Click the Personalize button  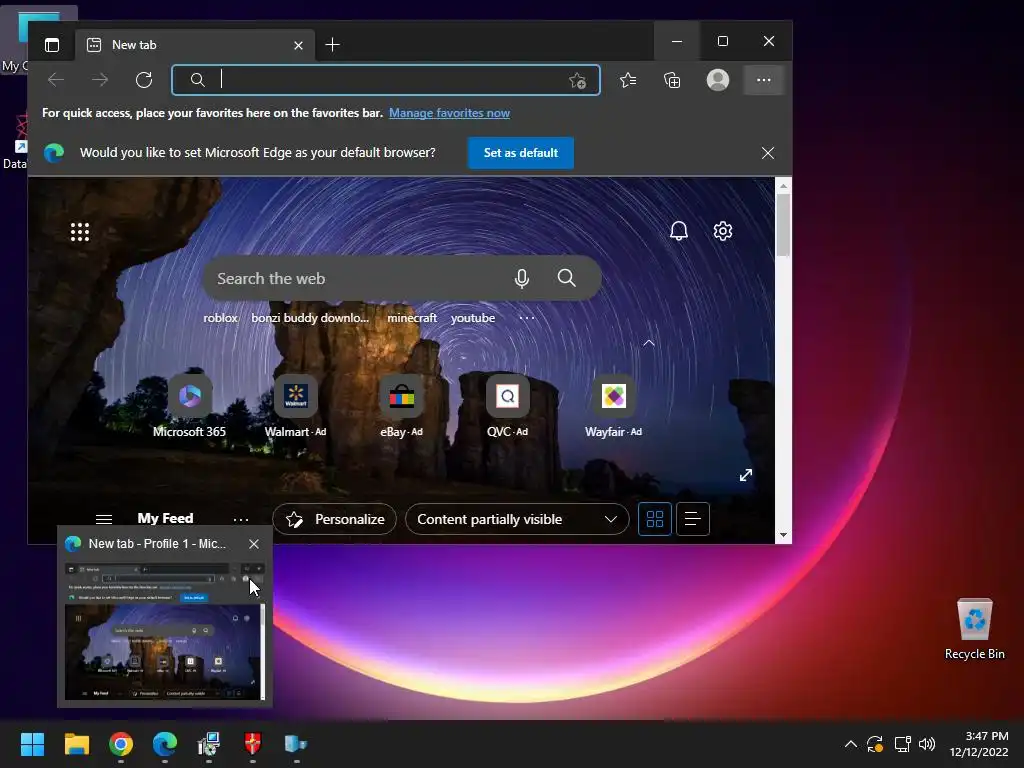(334, 519)
